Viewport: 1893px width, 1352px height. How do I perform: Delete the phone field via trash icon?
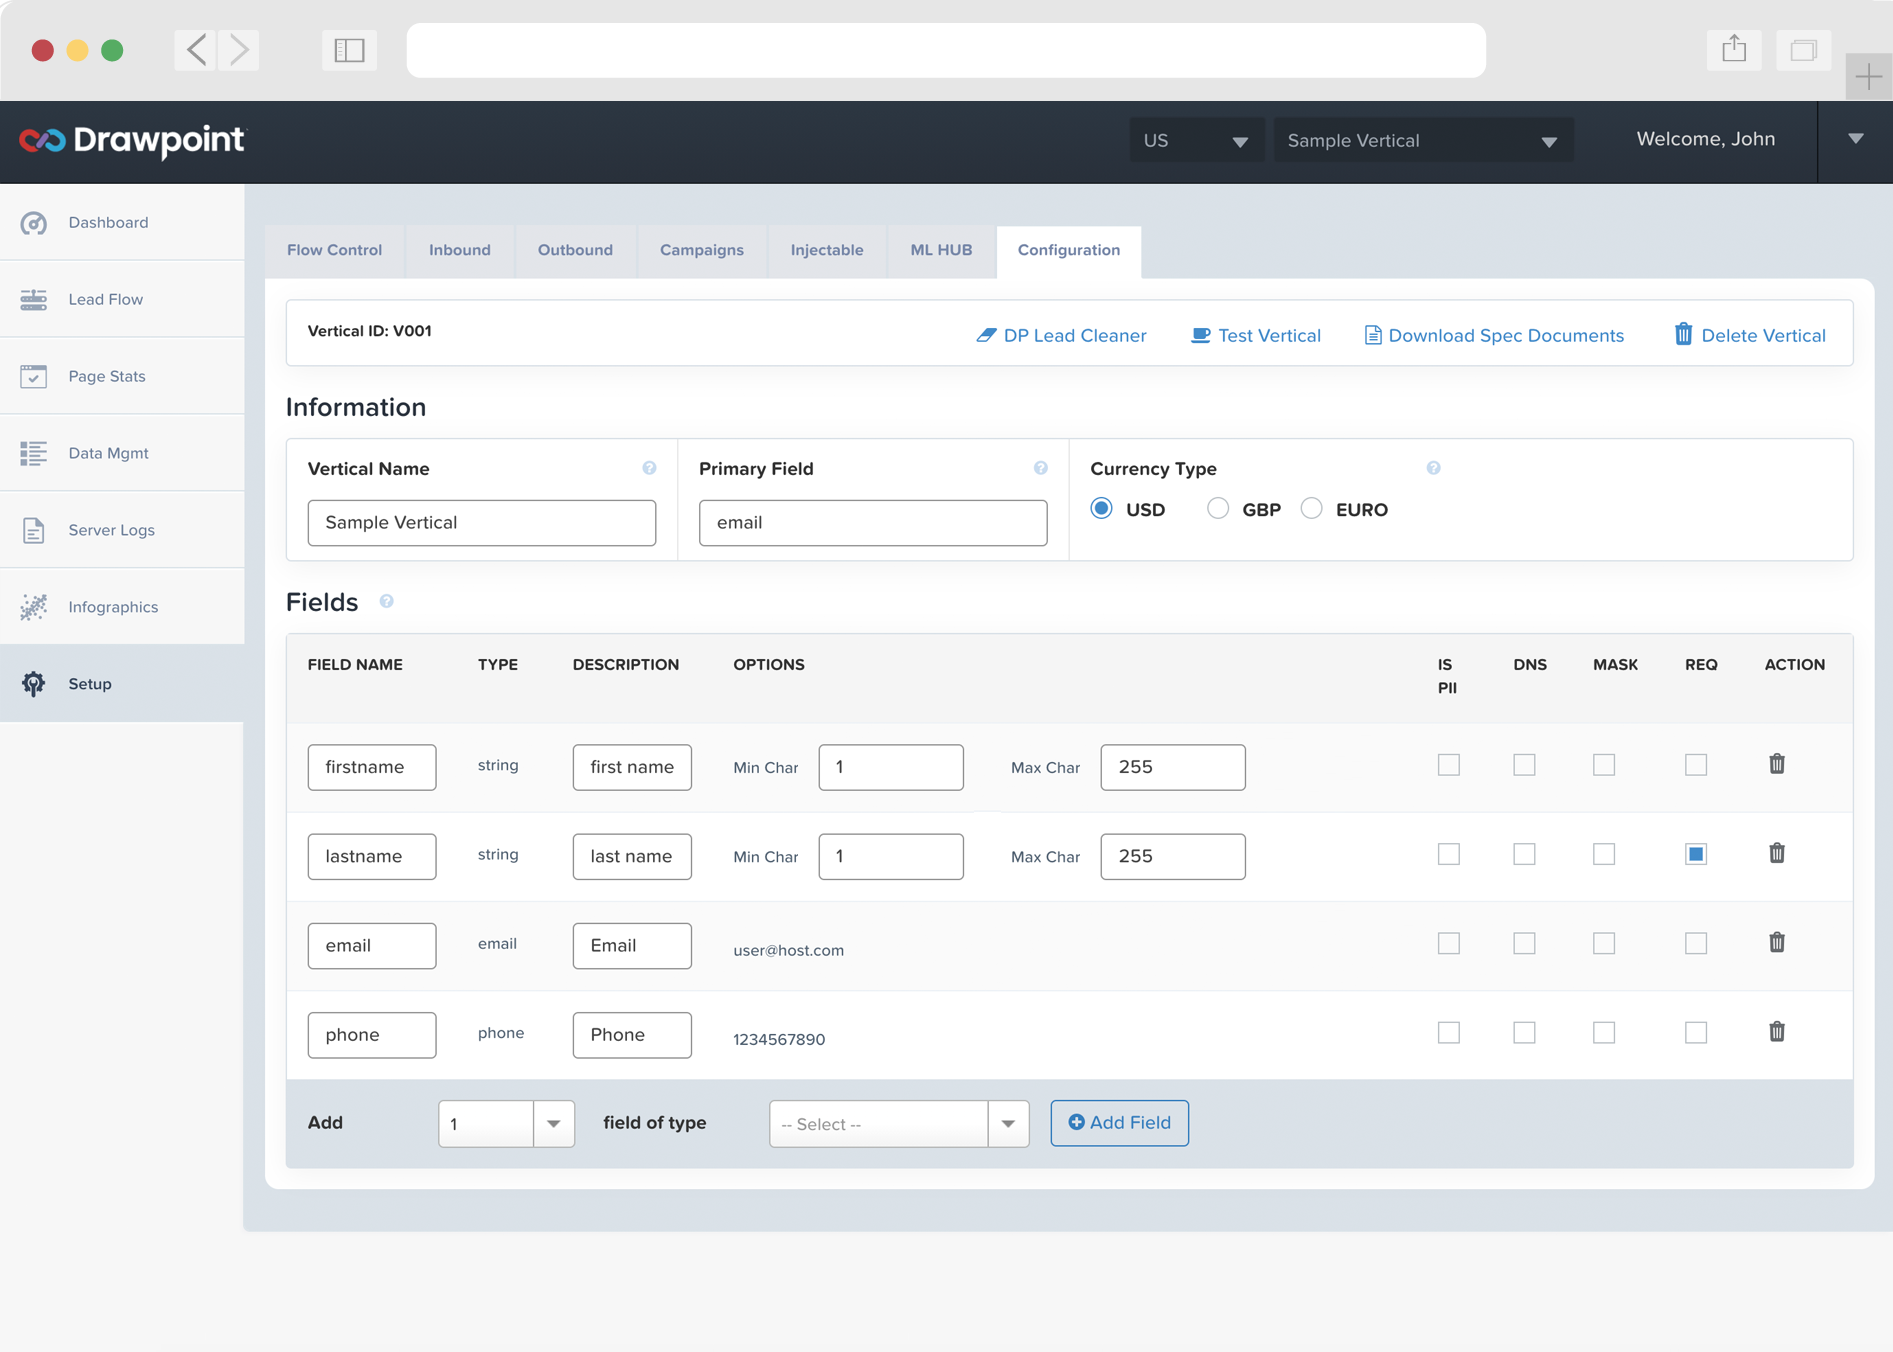click(x=1776, y=1032)
